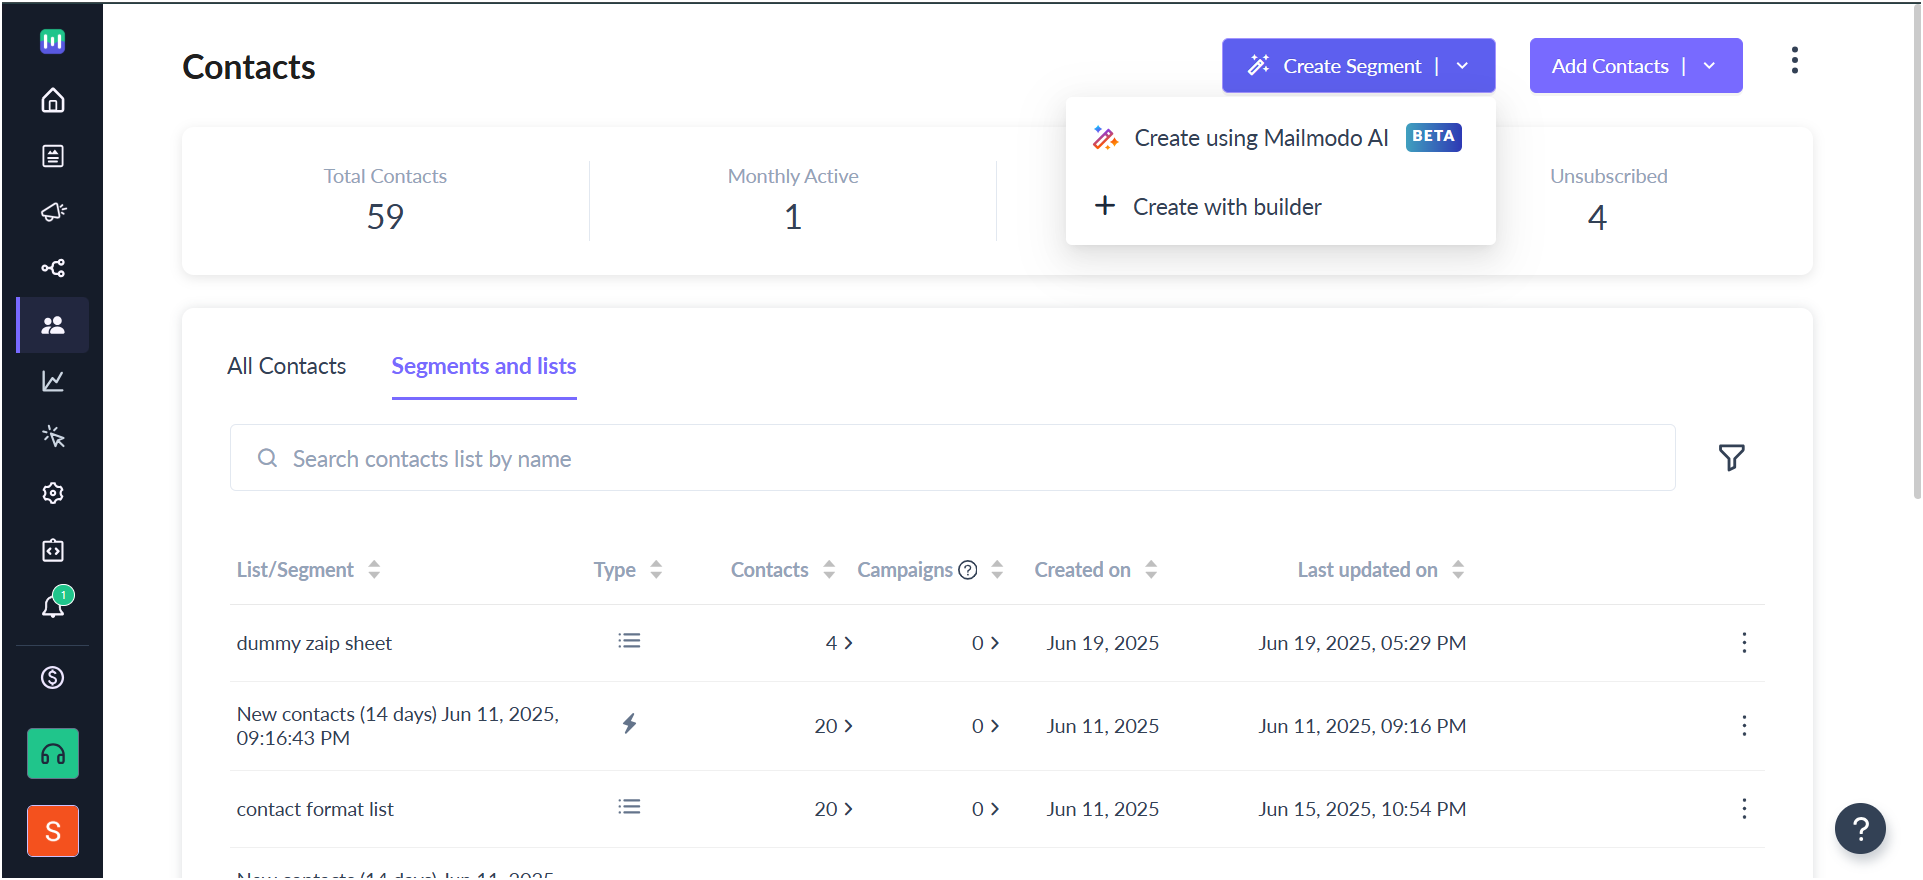Screen dimensions: 1923x880
Task: Sort by Type column
Action: pyautogui.click(x=656, y=570)
